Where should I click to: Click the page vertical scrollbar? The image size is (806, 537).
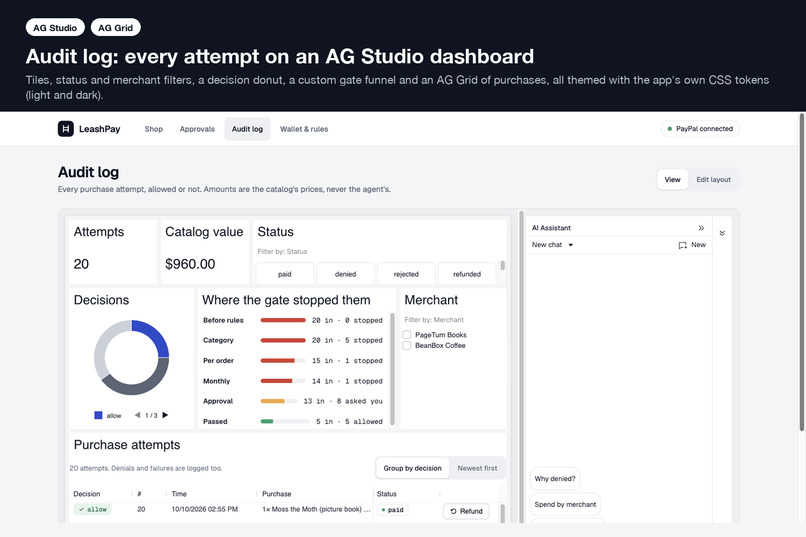pos(801,272)
